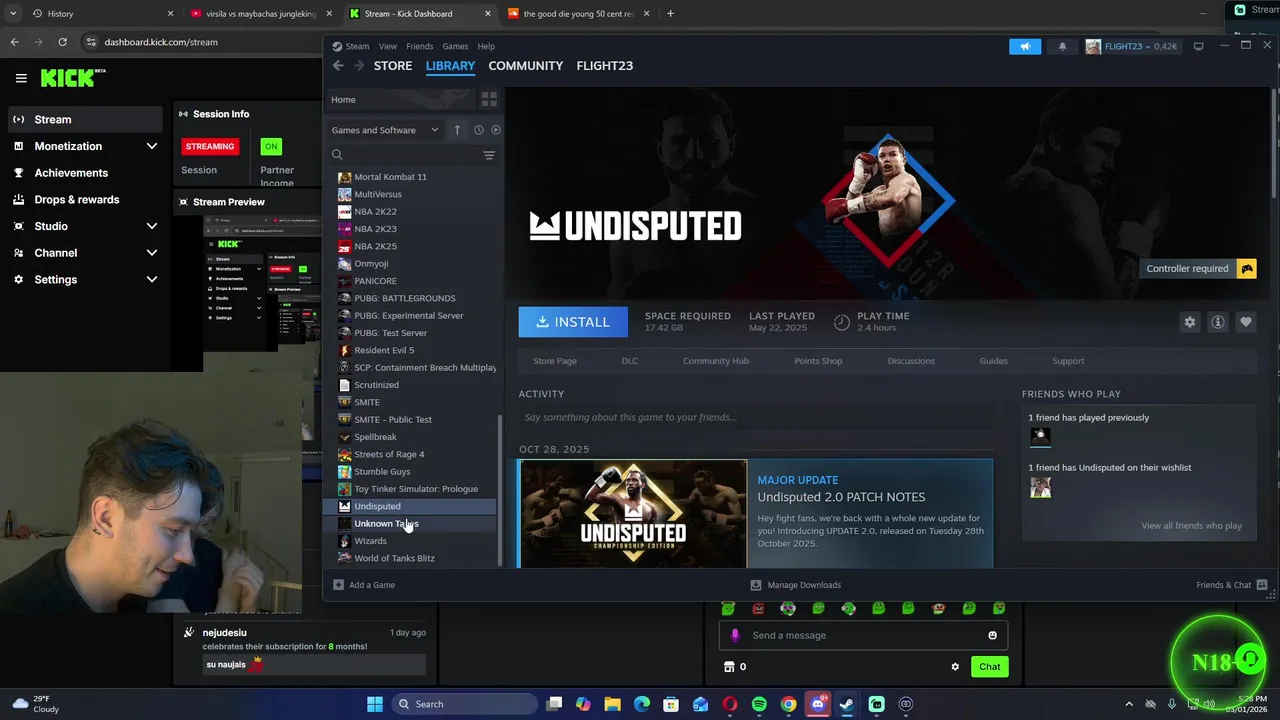Click the Kick hamburger menu icon

click(x=21, y=78)
